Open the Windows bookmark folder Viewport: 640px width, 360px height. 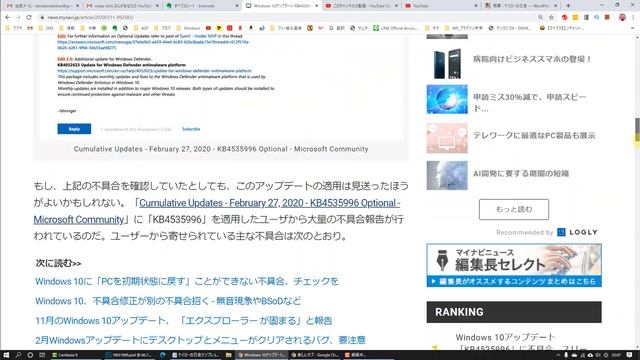(x=188, y=28)
